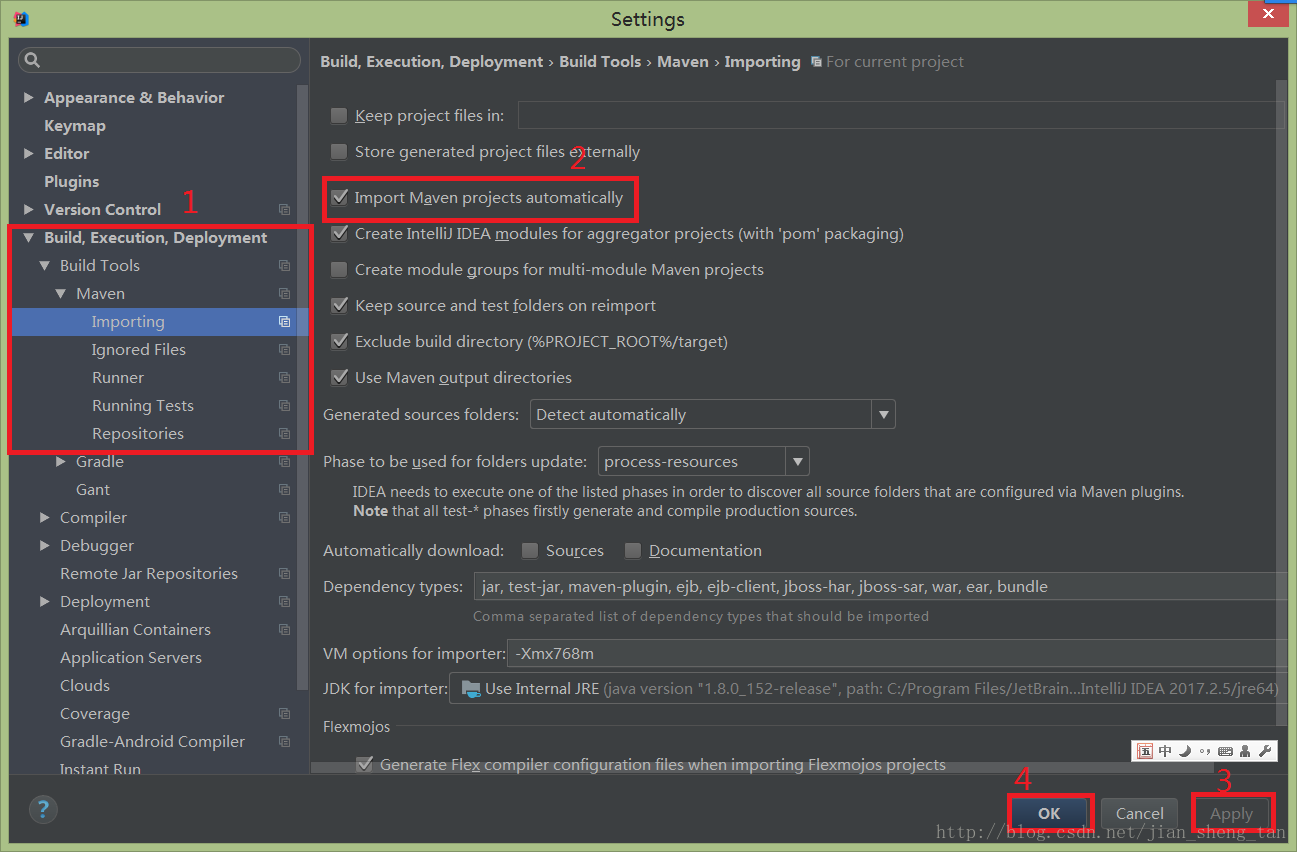The height and width of the screenshot is (852, 1297).
Task: Toggle 'Use Maven output directories' checkbox
Action: coord(339,378)
